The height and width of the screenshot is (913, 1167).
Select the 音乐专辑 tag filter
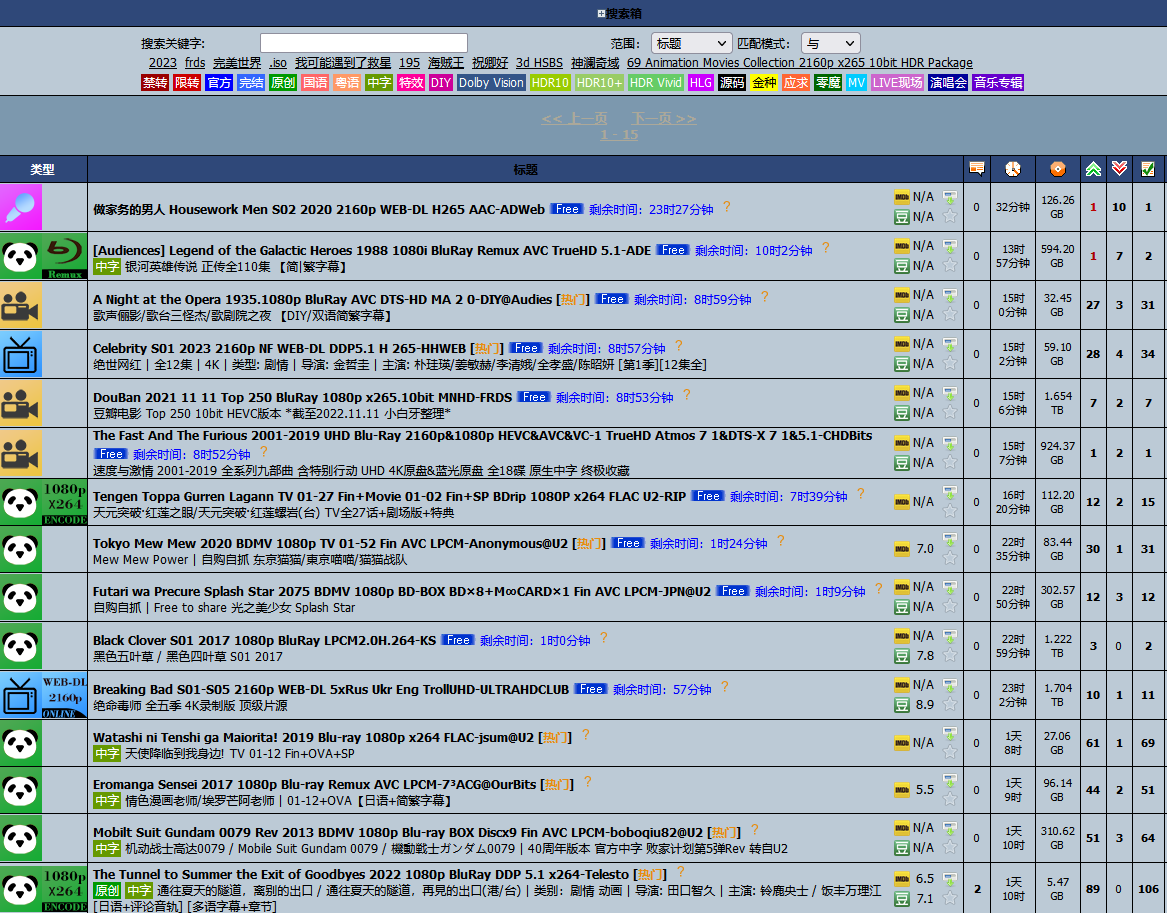[x=998, y=83]
